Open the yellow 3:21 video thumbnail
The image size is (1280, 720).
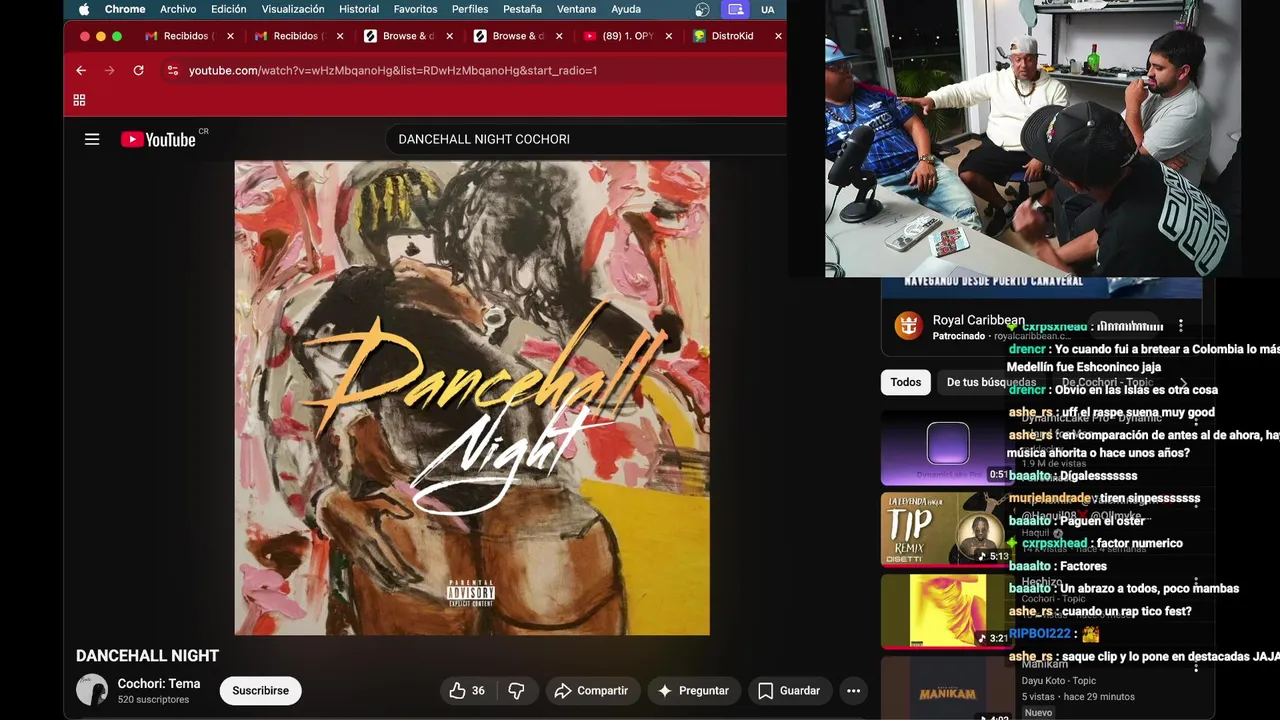[x=946, y=611]
